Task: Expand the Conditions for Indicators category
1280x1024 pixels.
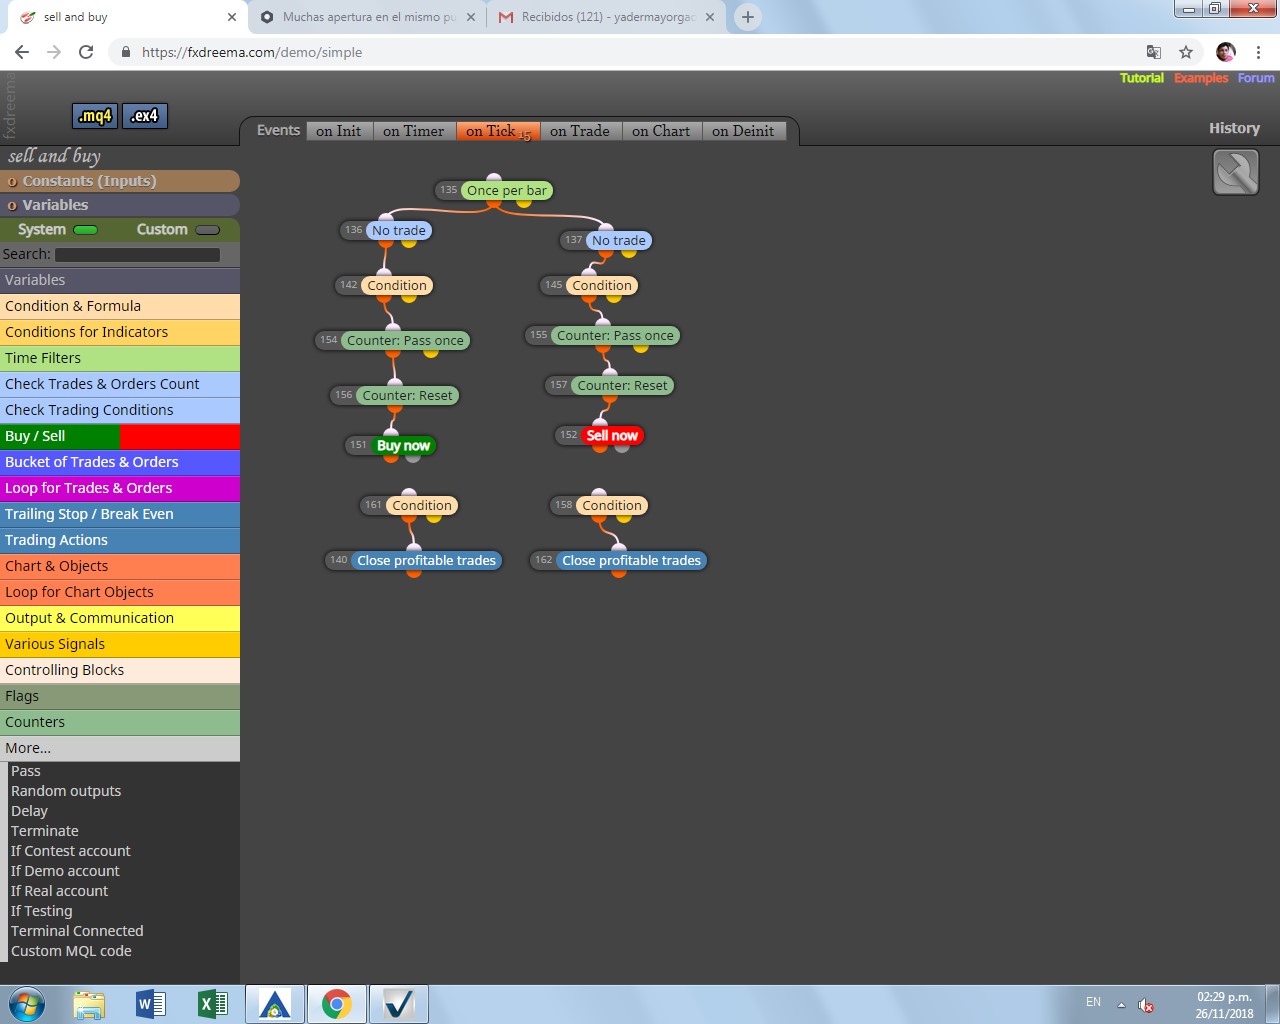Action: click(120, 332)
